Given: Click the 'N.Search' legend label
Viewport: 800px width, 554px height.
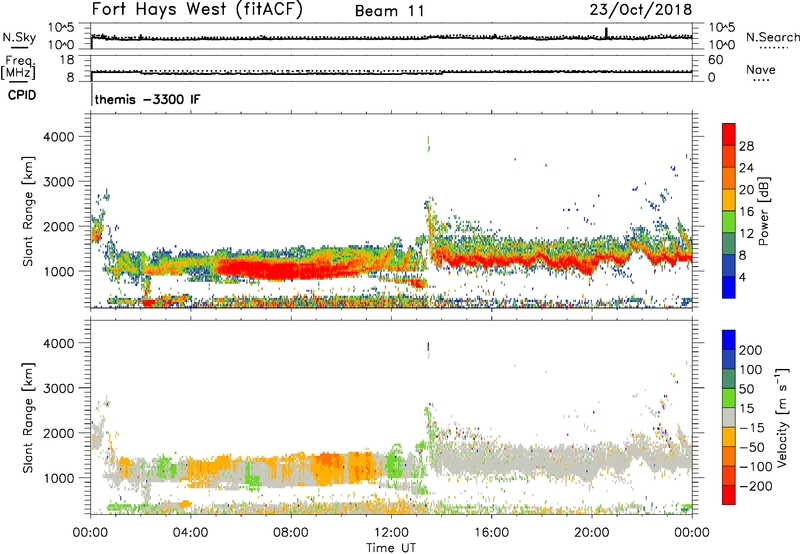Looking at the screenshot, I should click(x=772, y=37).
